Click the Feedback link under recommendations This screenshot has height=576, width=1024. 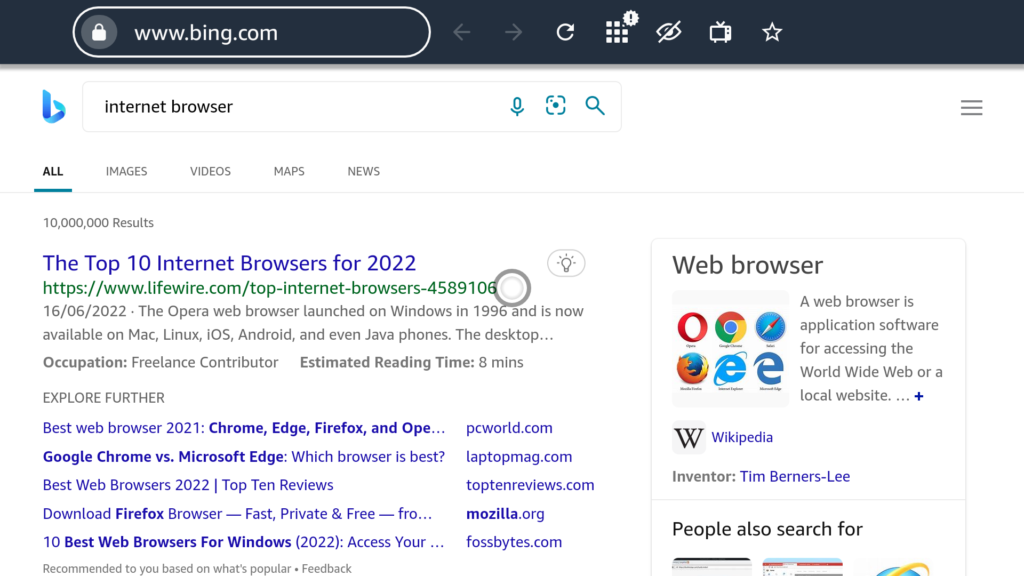tap(327, 569)
